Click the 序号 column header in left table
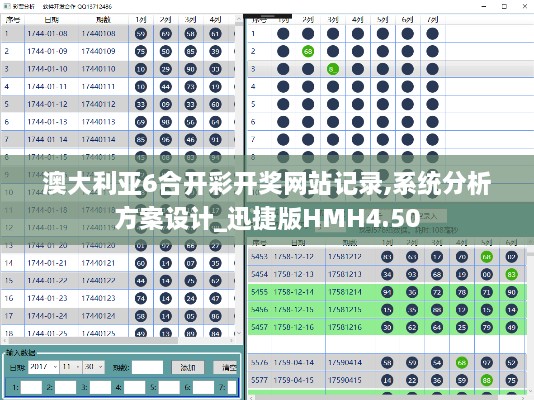Image resolution: width=534 pixels, height=400 pixels. tap(13, 20)
